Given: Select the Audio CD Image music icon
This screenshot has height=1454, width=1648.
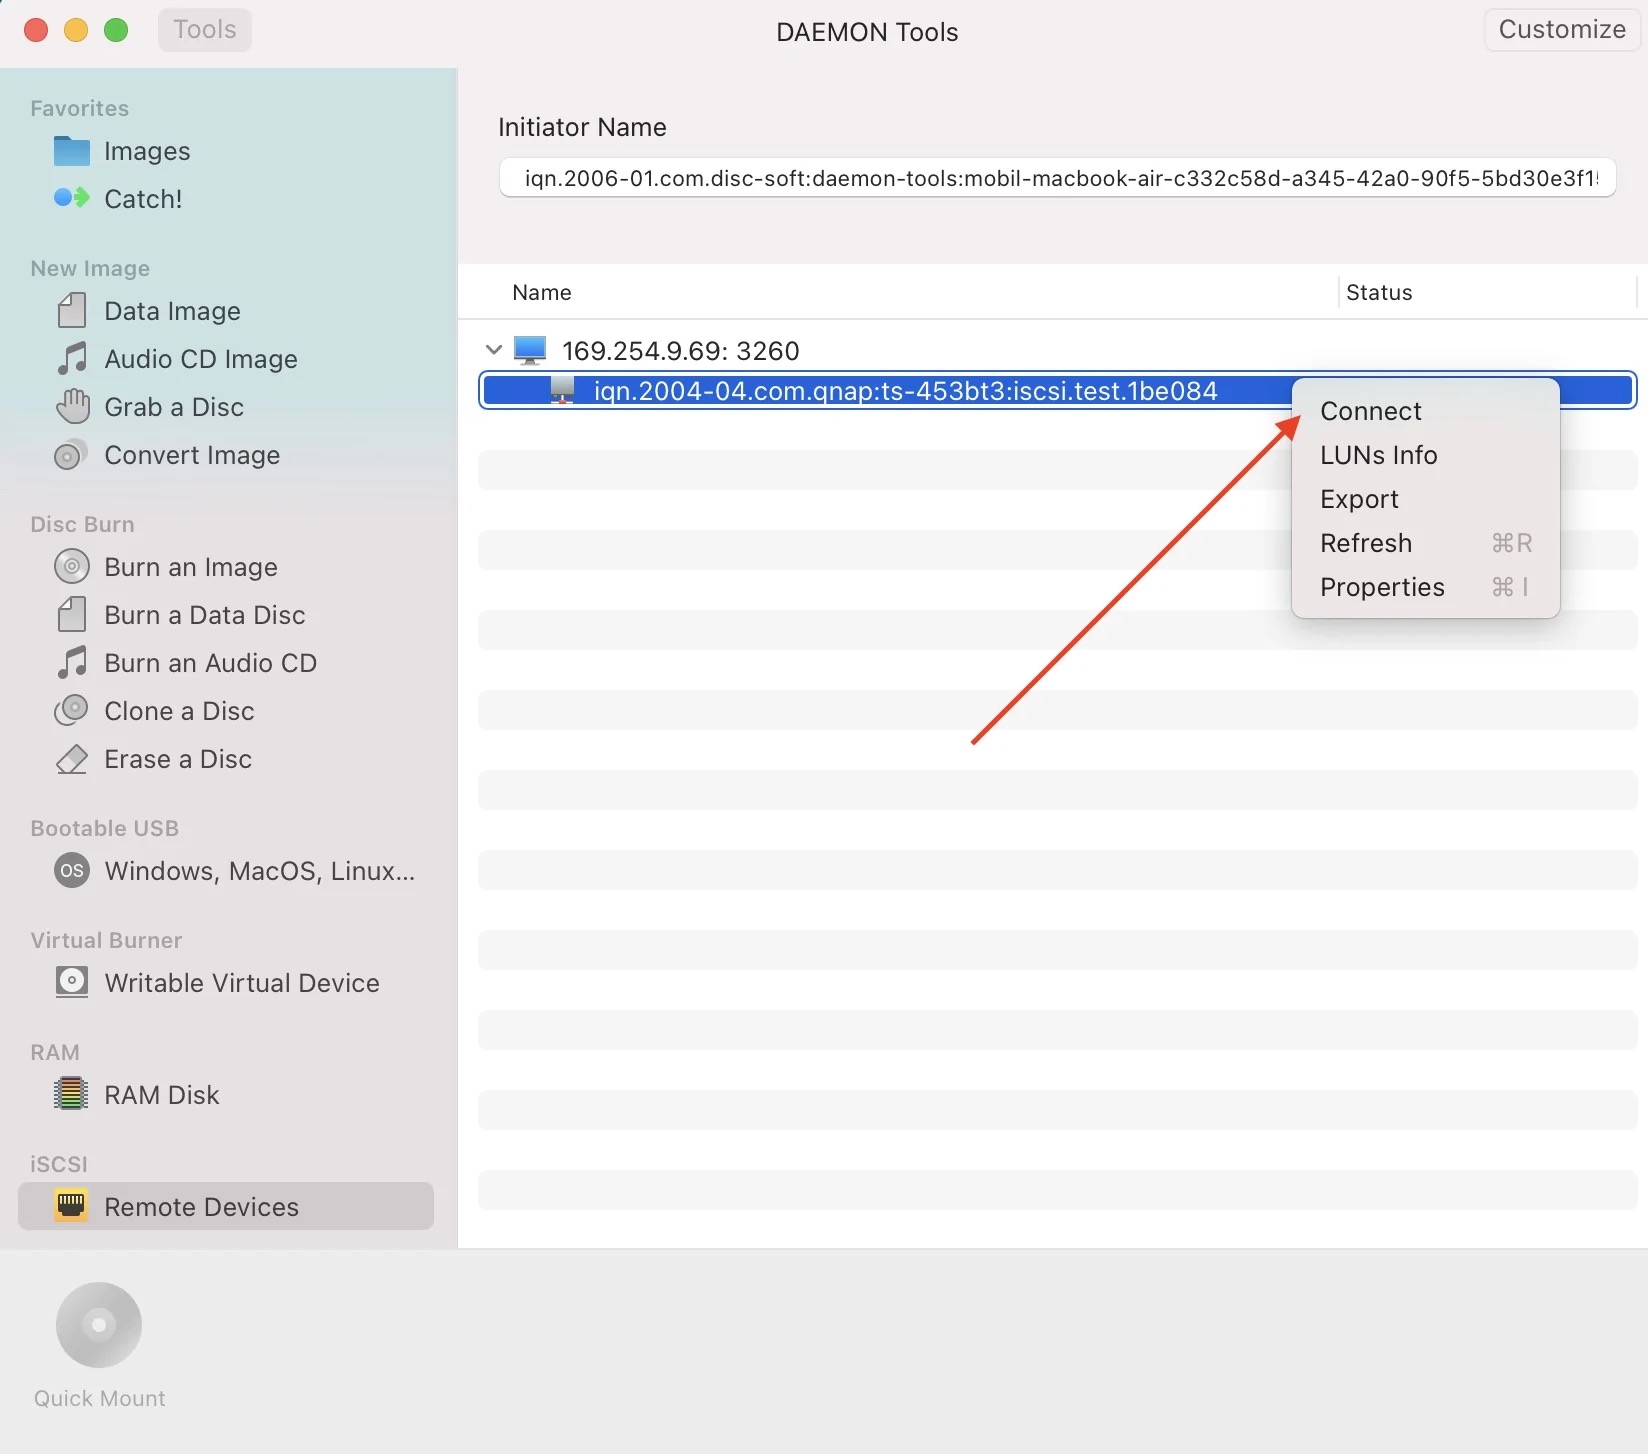Looking at the screenshot, I should pyautogui.click(x=71, y=358).
